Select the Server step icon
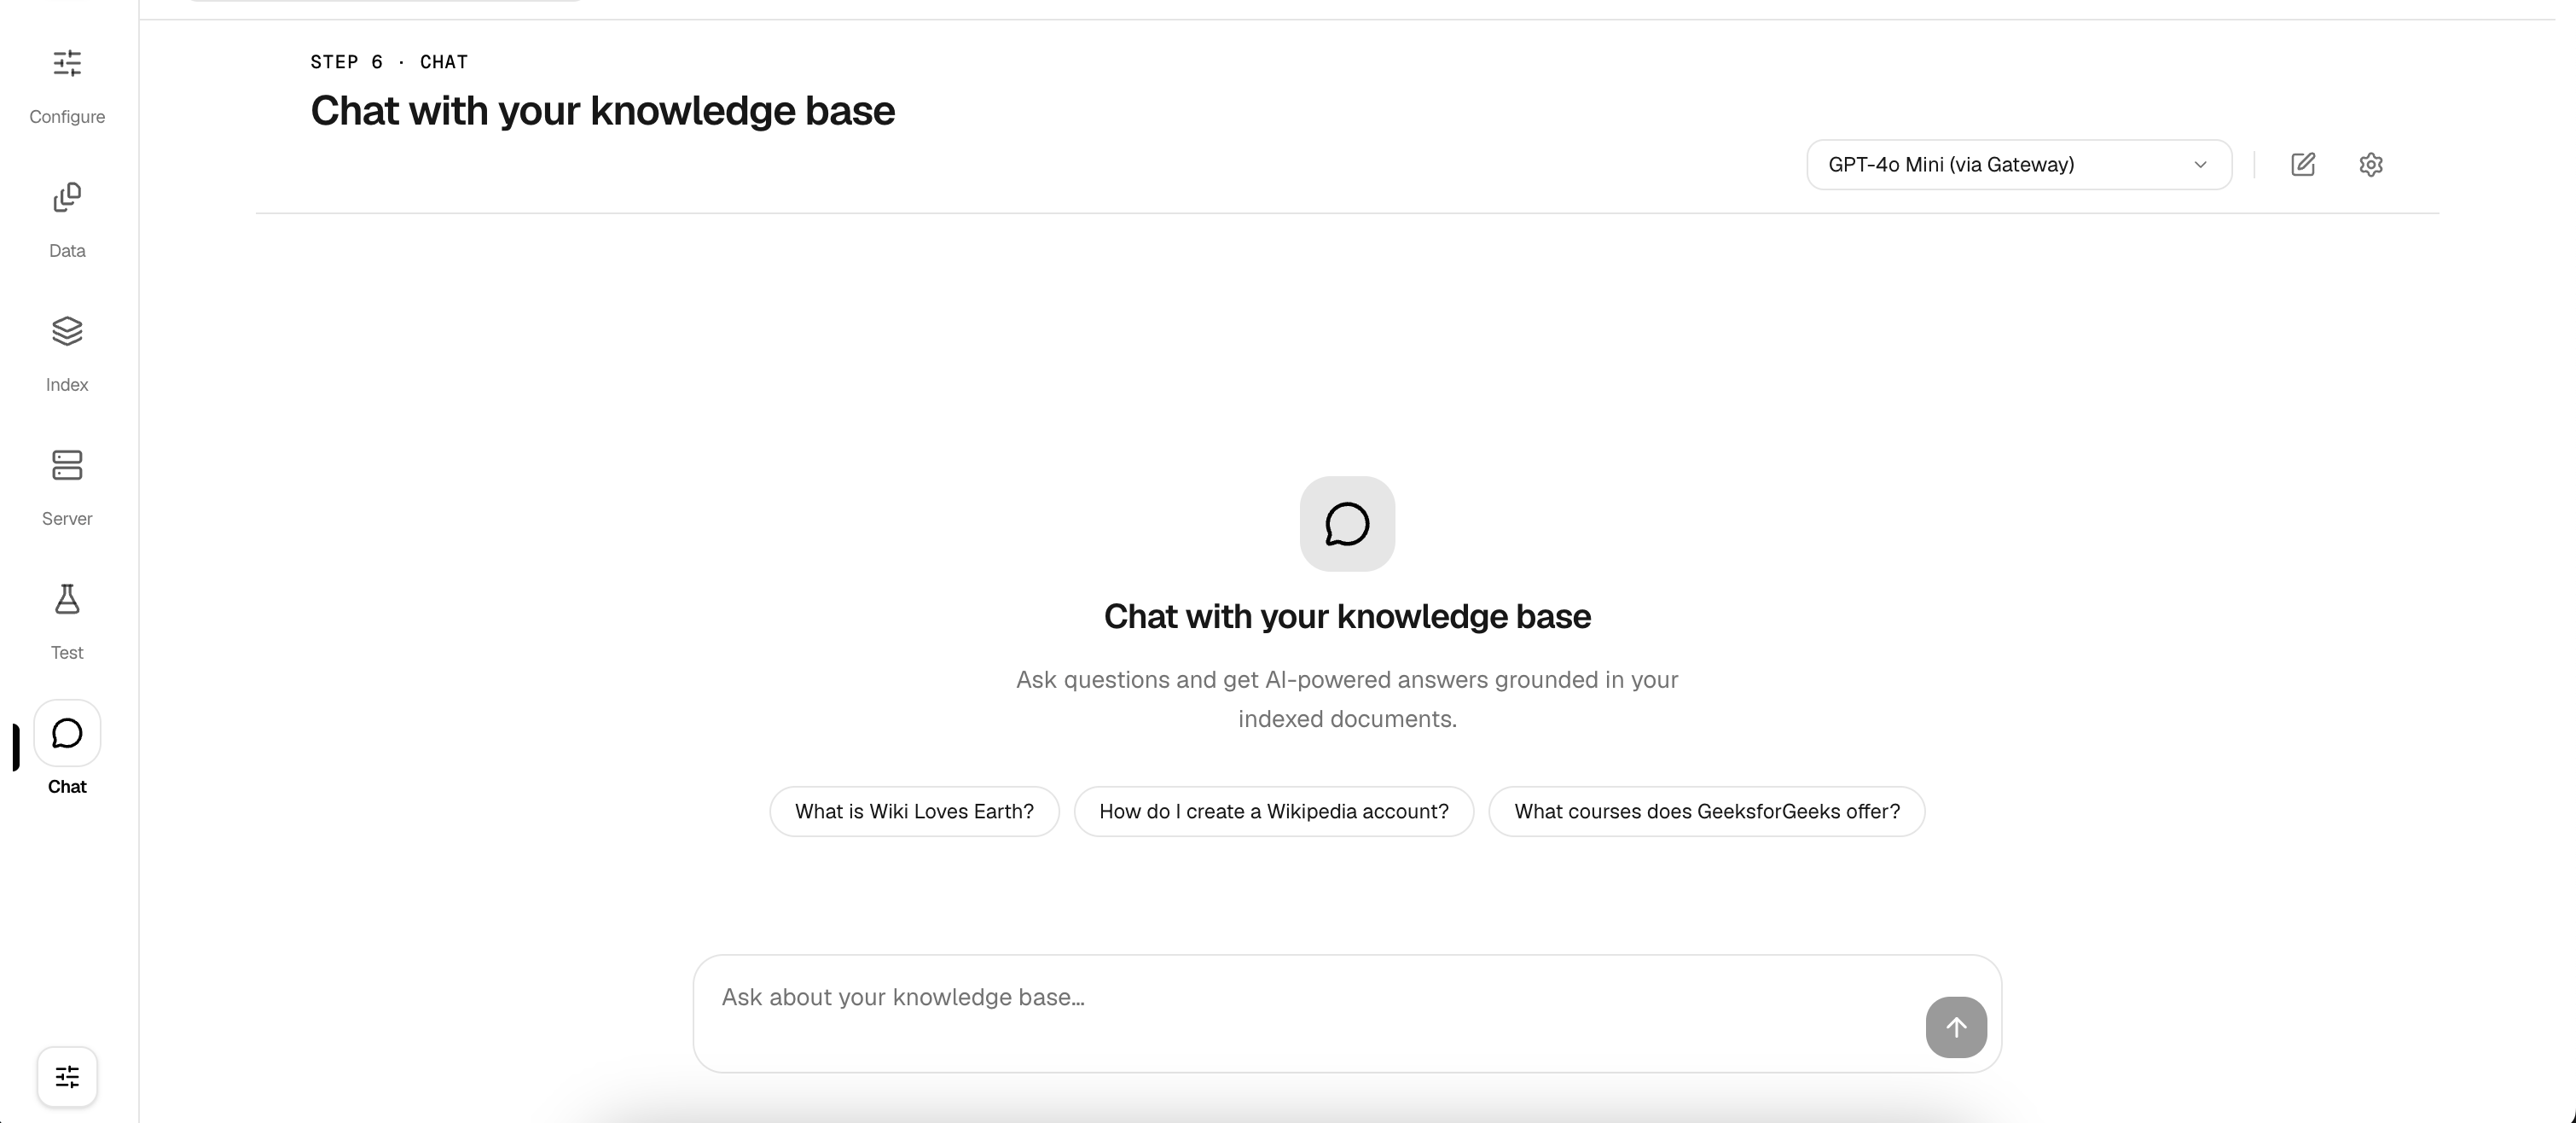This screenshot has height=1123, width=2576. click(x=67, y=465)
